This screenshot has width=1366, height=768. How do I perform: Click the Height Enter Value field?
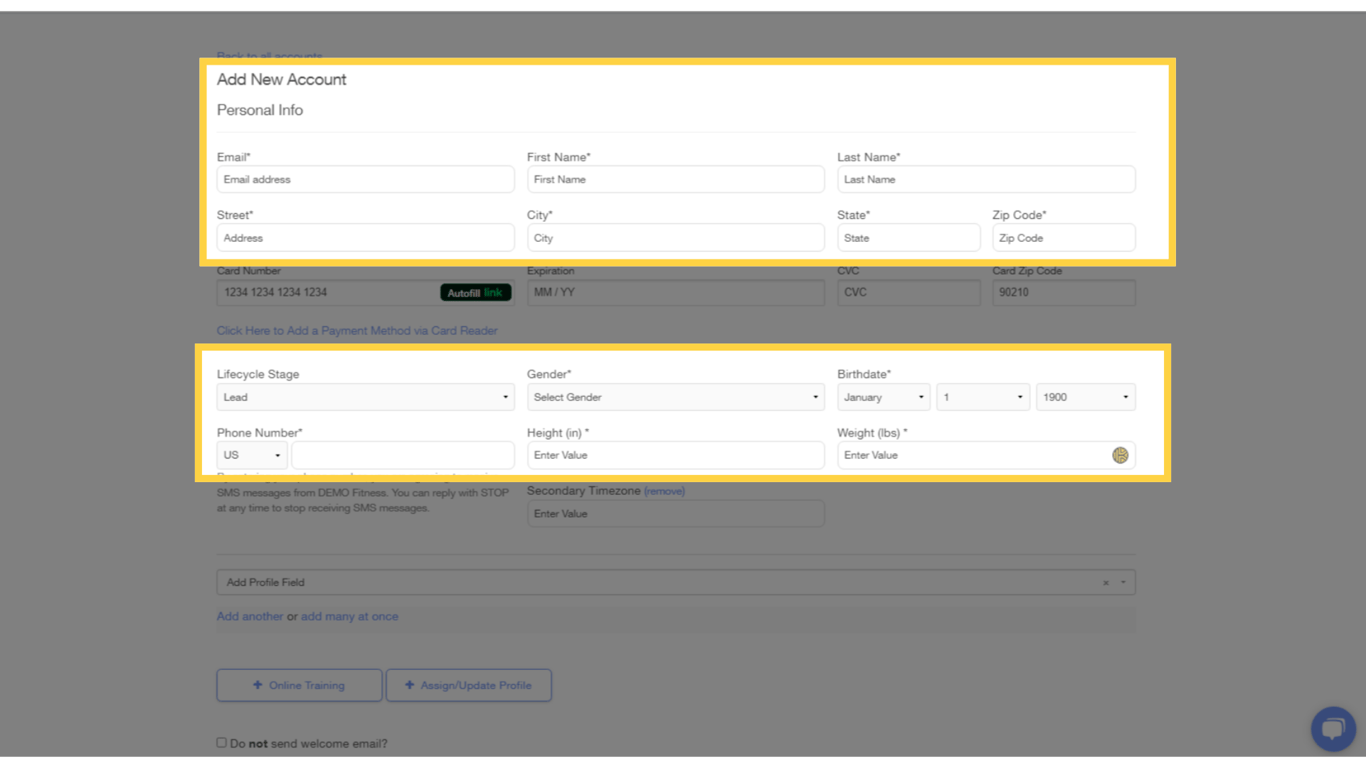[676, 455]
